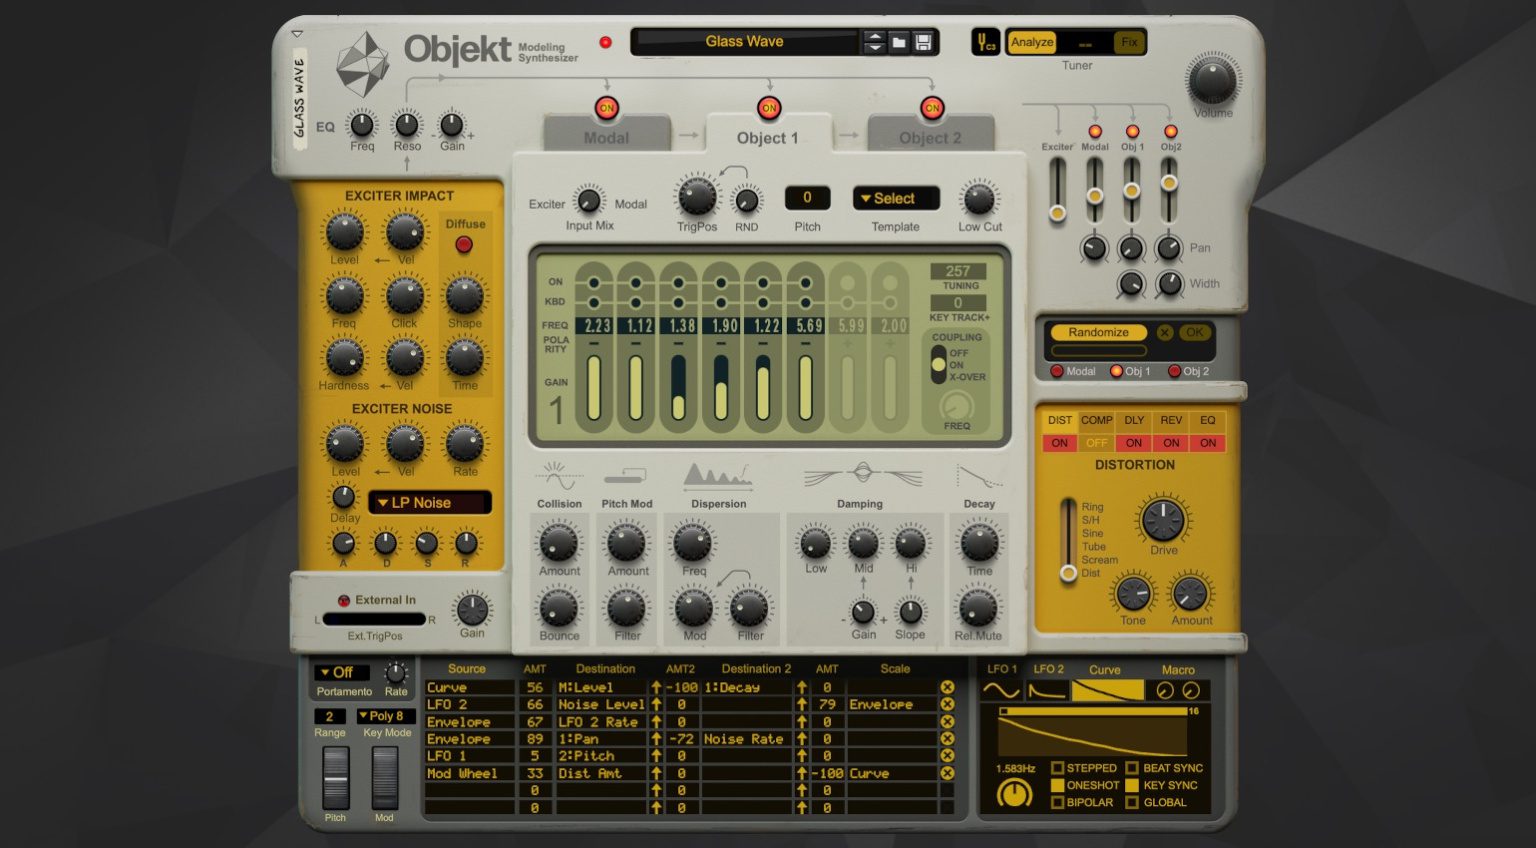Click the Randomize button
The image size is (1536, 848).
1098,332
